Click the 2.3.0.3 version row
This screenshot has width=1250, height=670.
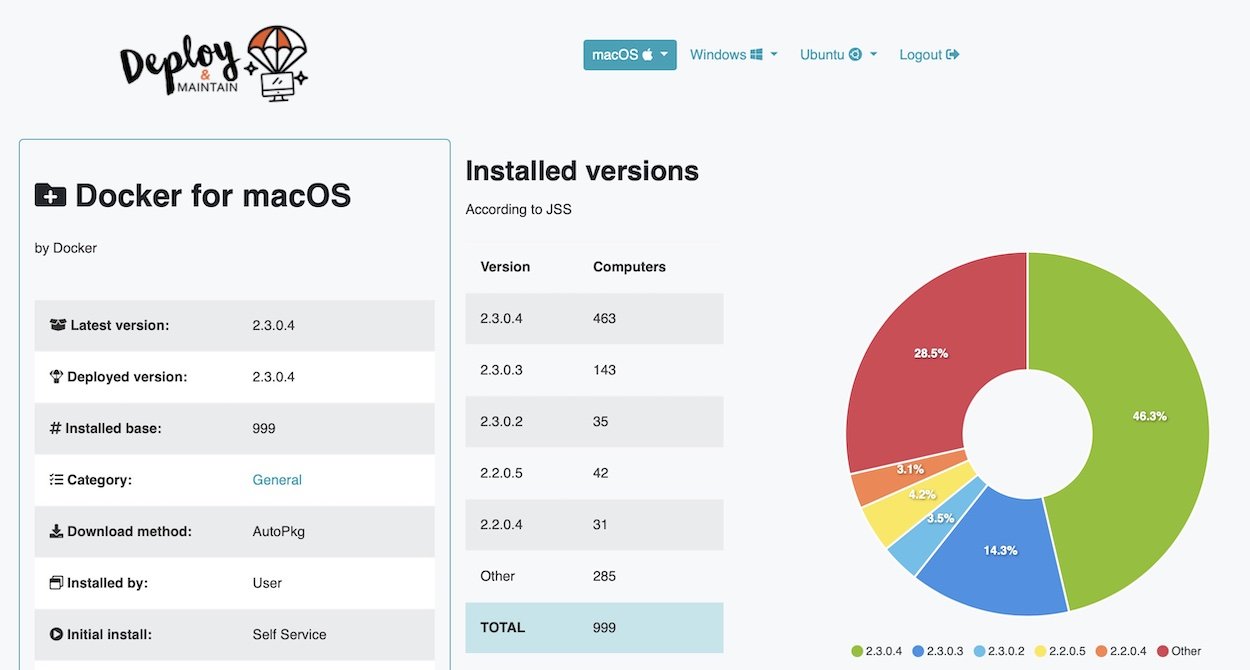click(594, 370)
